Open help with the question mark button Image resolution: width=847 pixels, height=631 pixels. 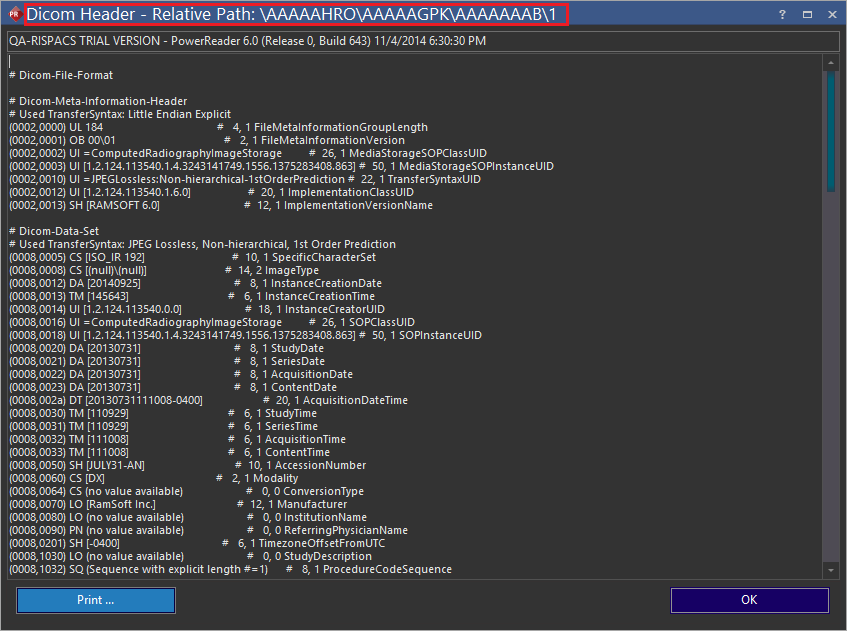coord(782,15)
